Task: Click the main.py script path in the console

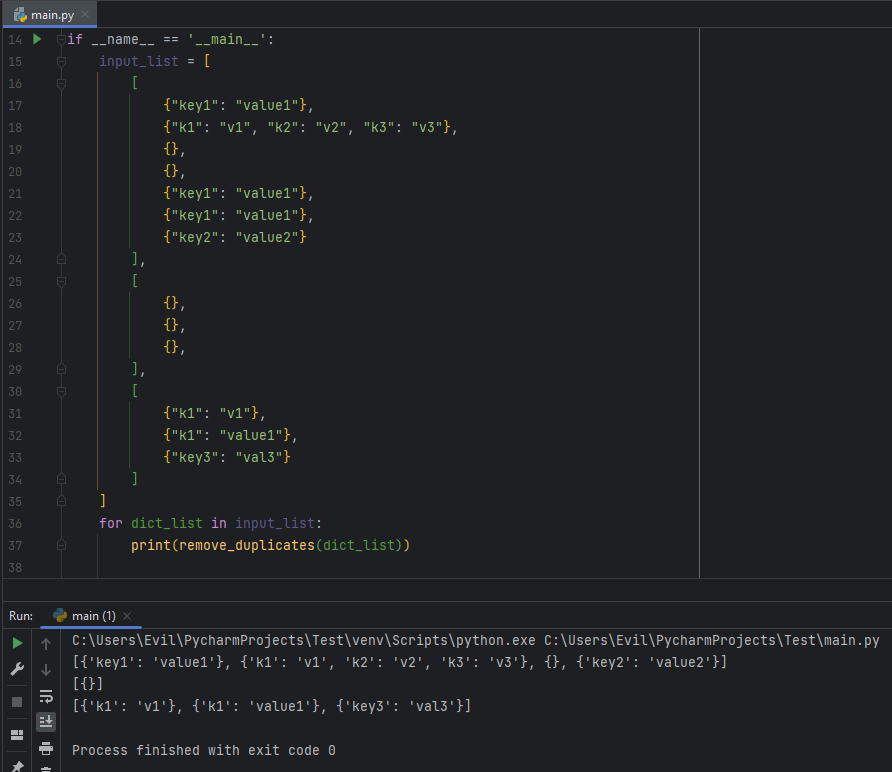Action: 712,641
